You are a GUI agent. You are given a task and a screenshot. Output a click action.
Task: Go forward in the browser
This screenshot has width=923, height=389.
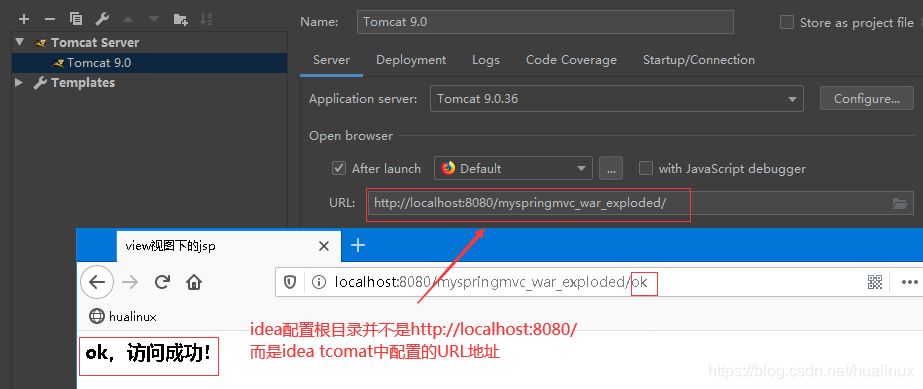130,282
